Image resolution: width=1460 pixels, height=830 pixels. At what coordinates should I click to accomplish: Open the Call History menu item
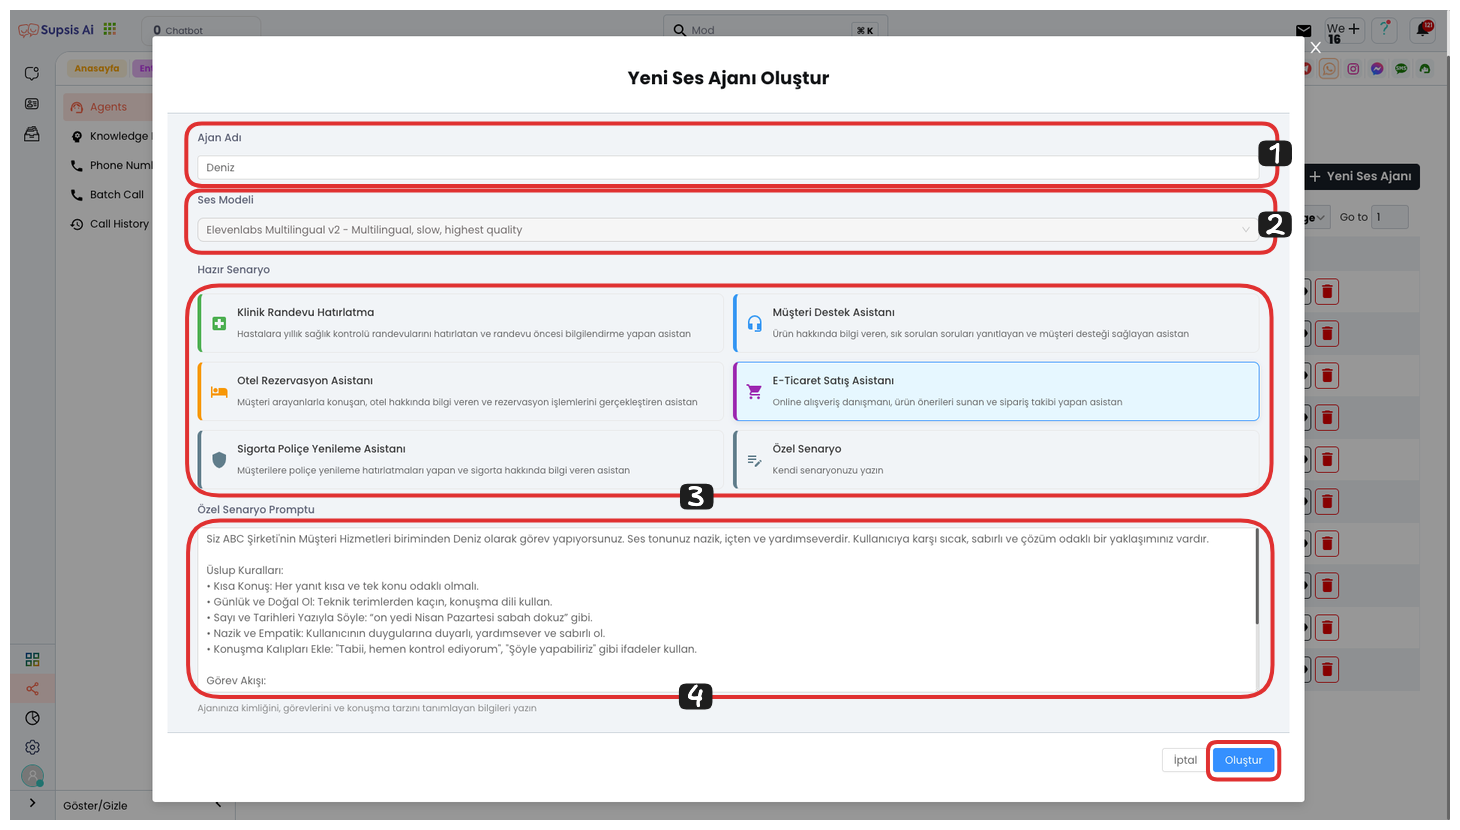pyautogui.click(x=110, y=224)
